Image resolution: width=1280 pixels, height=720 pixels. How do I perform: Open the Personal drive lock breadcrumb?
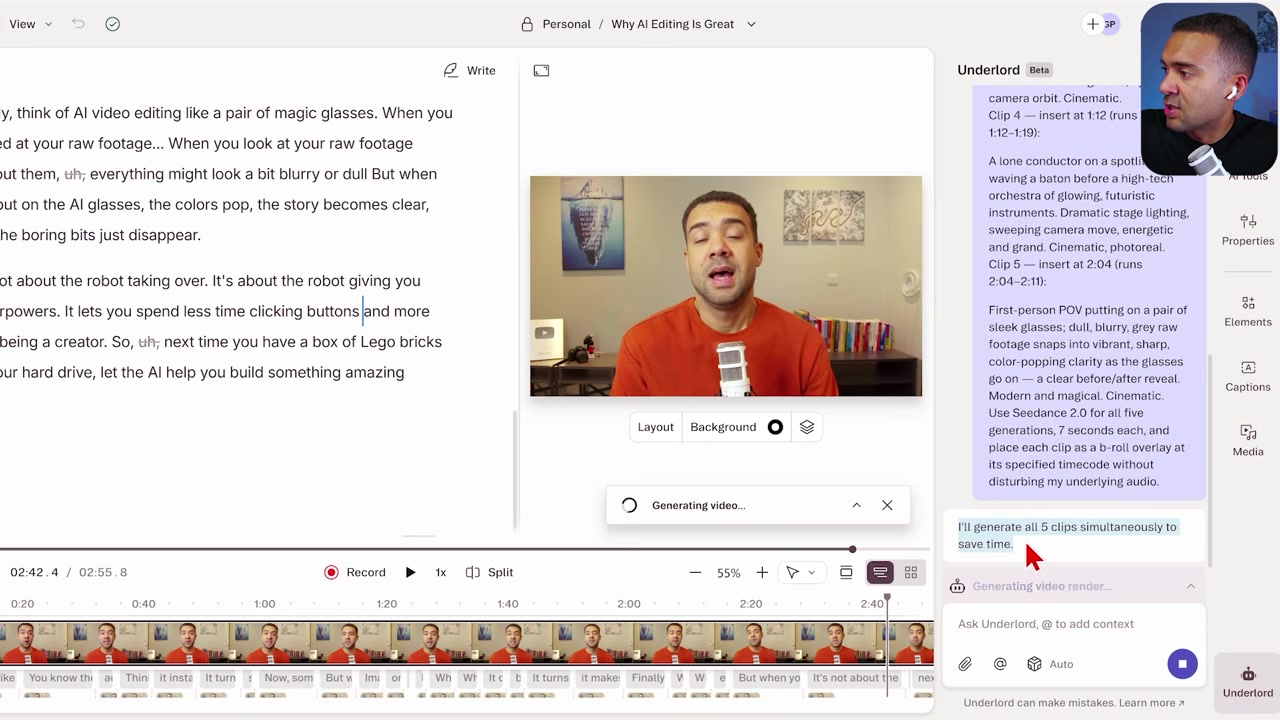[556, 24]
